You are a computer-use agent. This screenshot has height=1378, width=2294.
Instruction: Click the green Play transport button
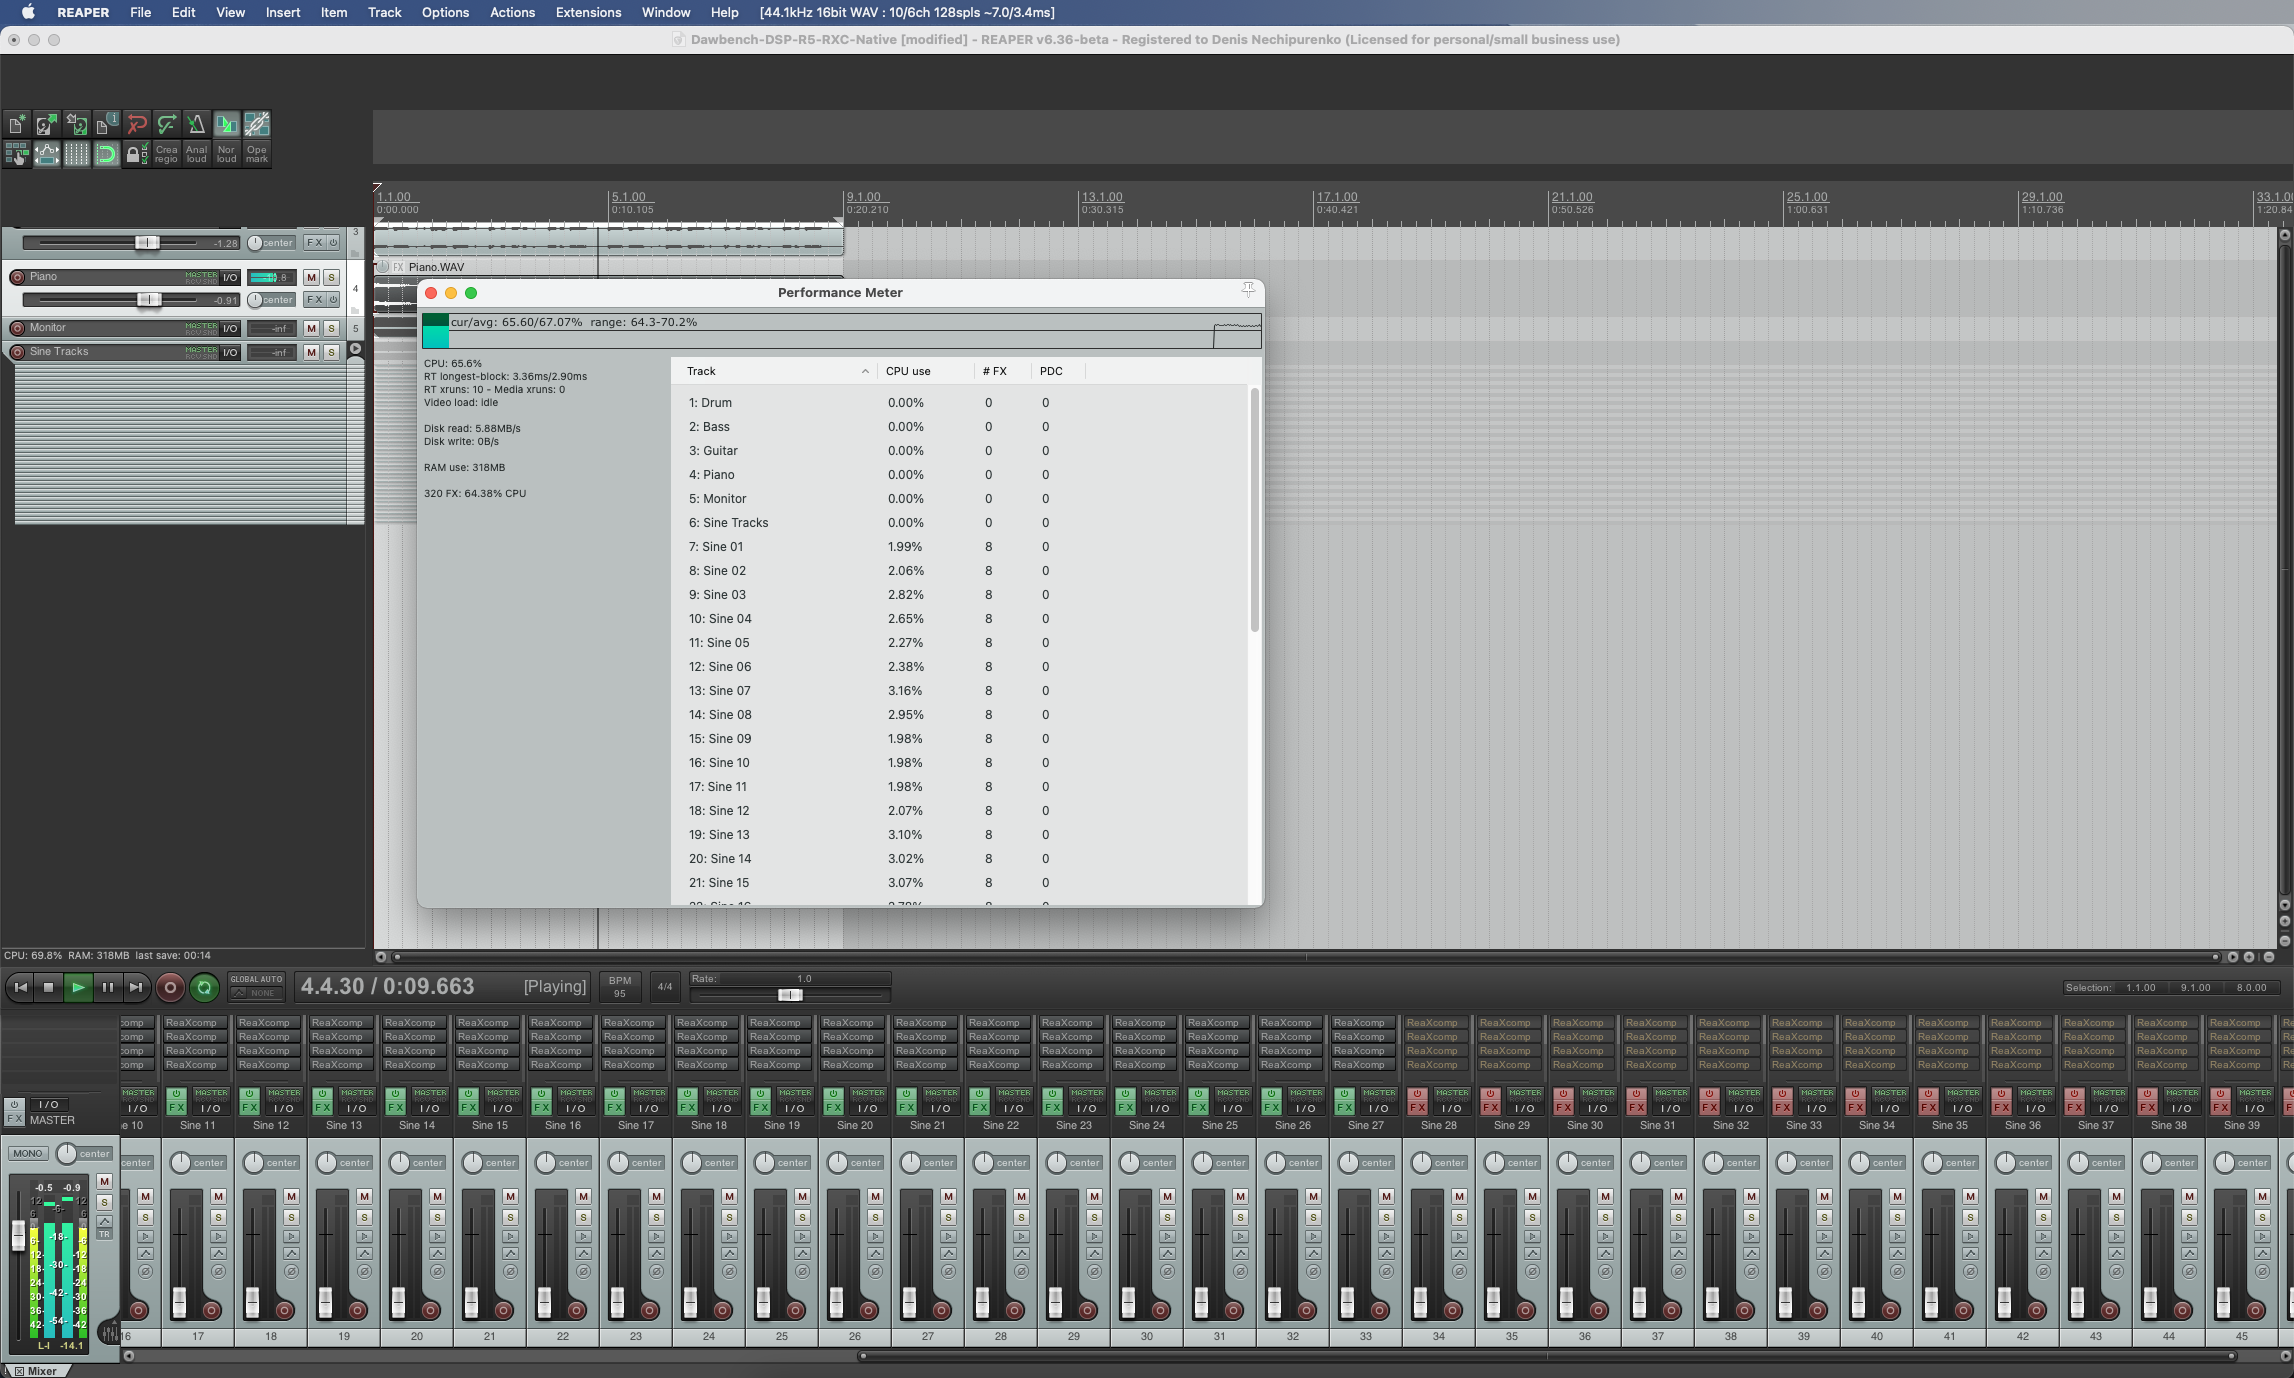tap(78, 987)
